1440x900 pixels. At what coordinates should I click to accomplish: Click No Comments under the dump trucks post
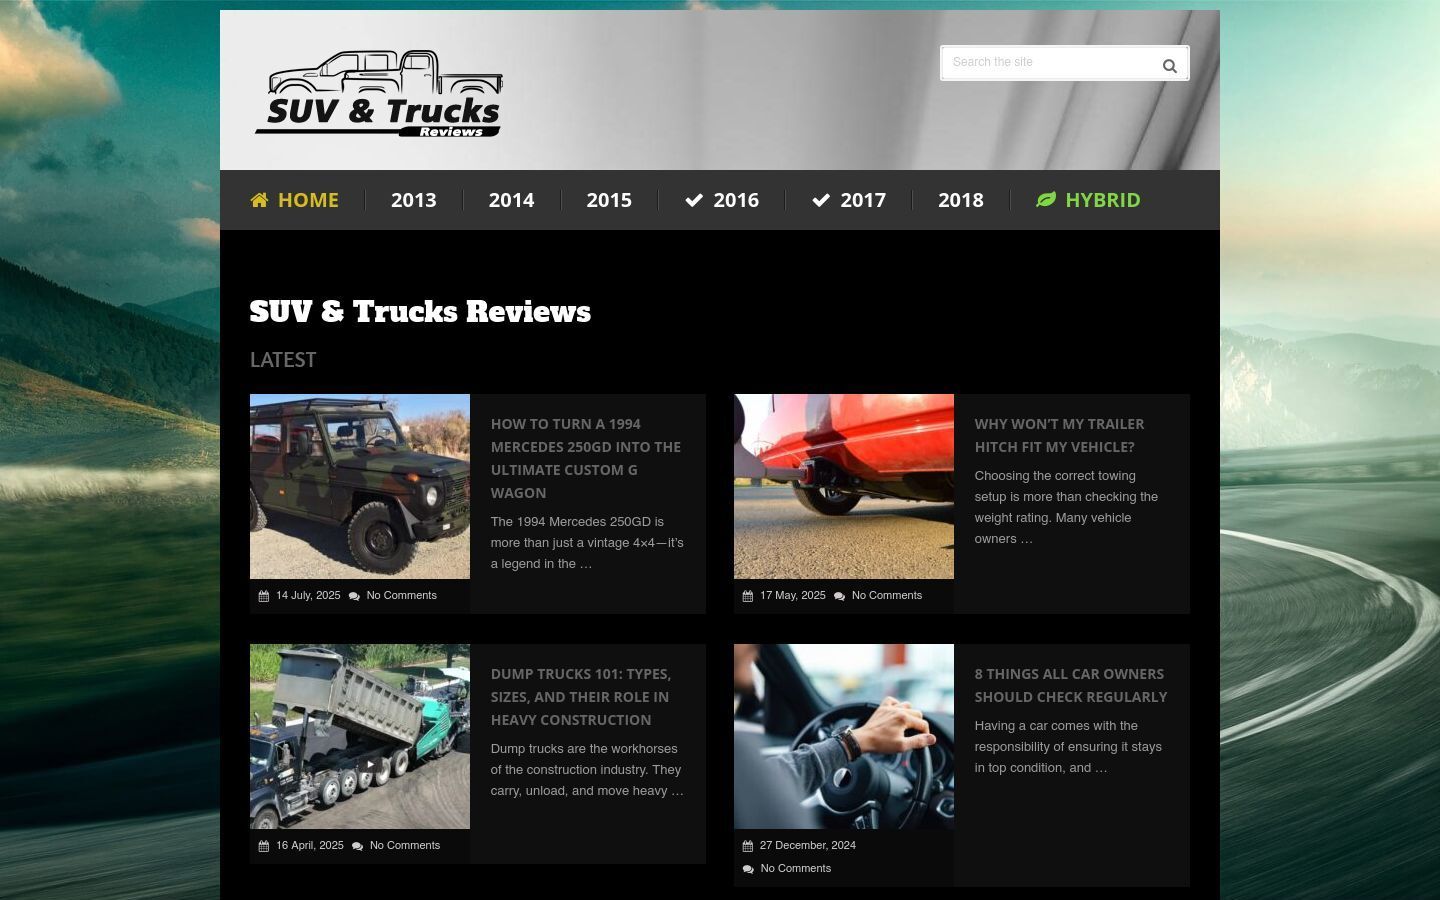[405, 846]
